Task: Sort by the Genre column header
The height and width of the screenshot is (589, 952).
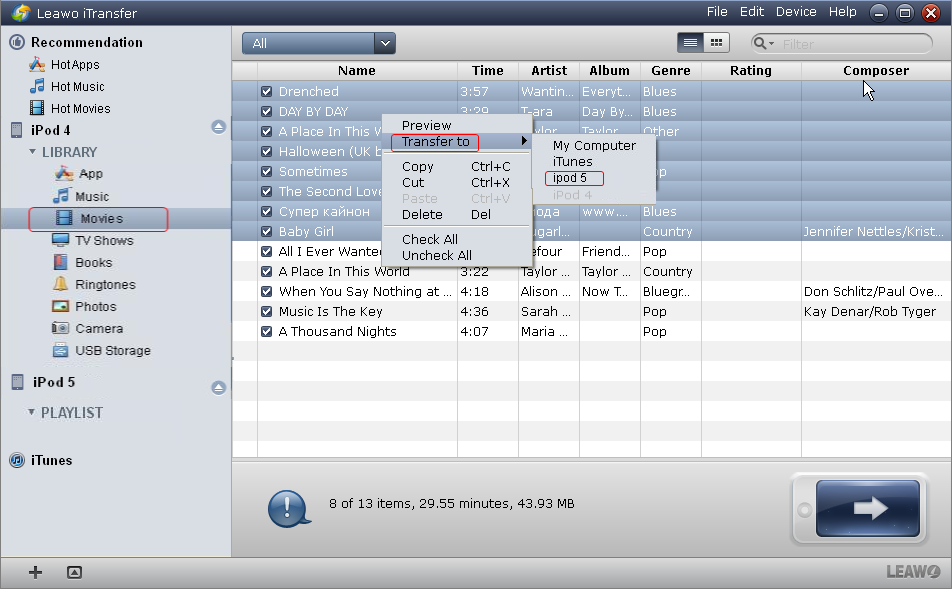Action: (x=671, y=70)
